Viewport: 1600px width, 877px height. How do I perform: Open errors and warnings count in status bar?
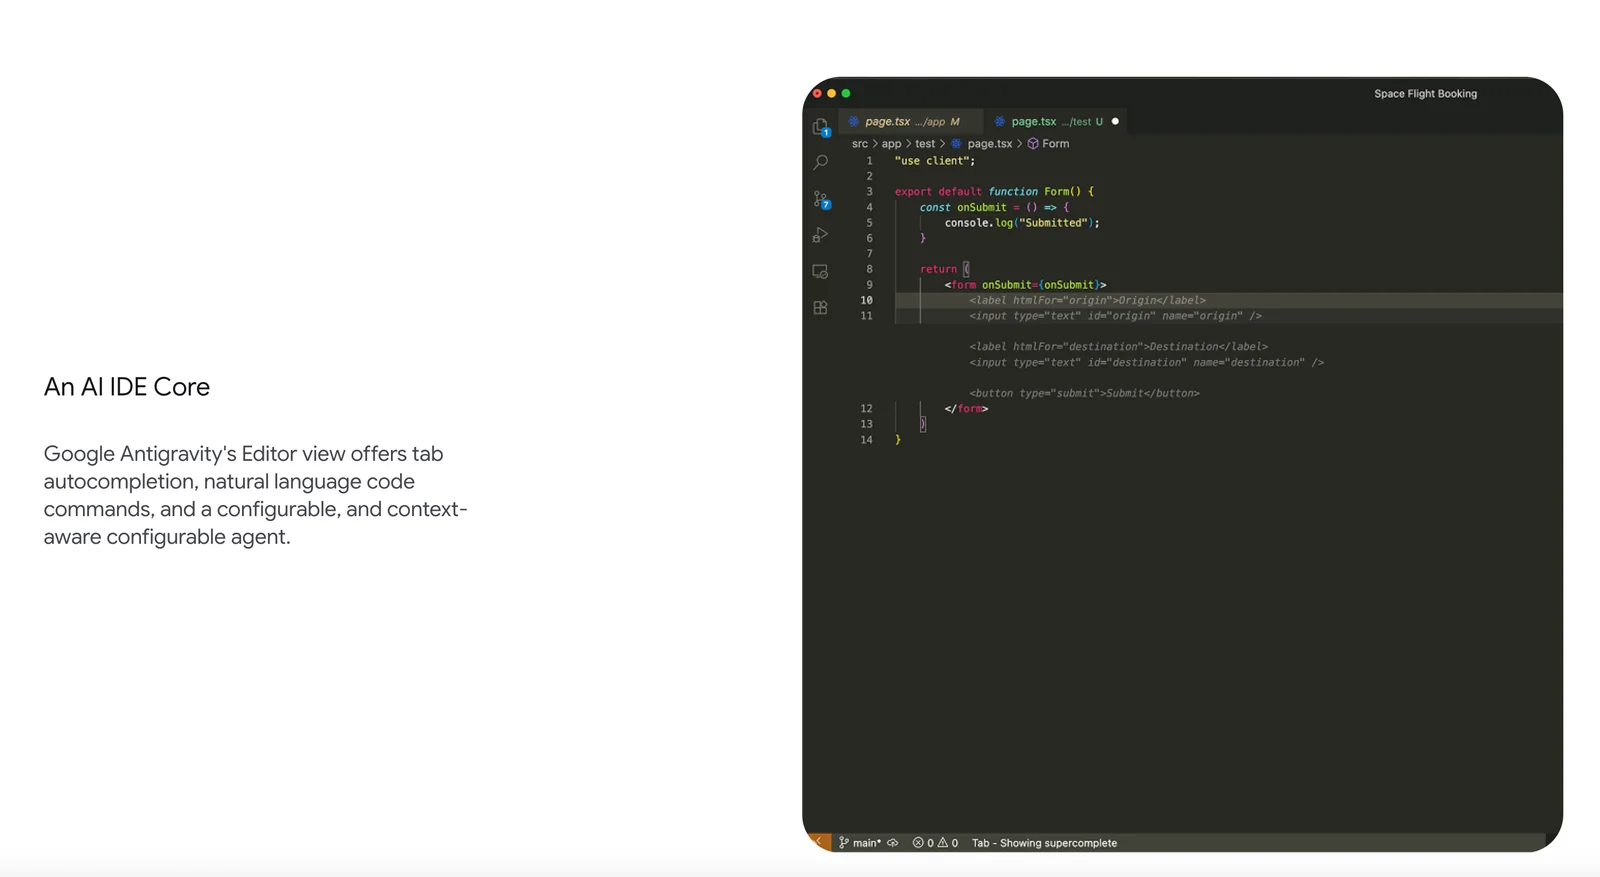pyautogui.click(x=935, y=843)
